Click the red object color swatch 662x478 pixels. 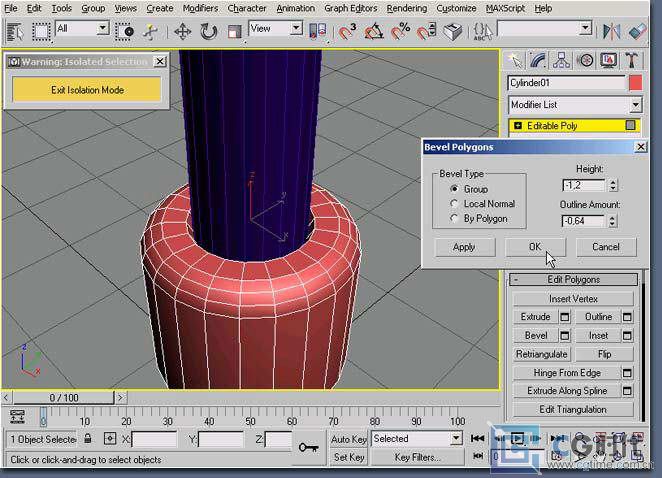pyautogui.click(x=635, y=83)
